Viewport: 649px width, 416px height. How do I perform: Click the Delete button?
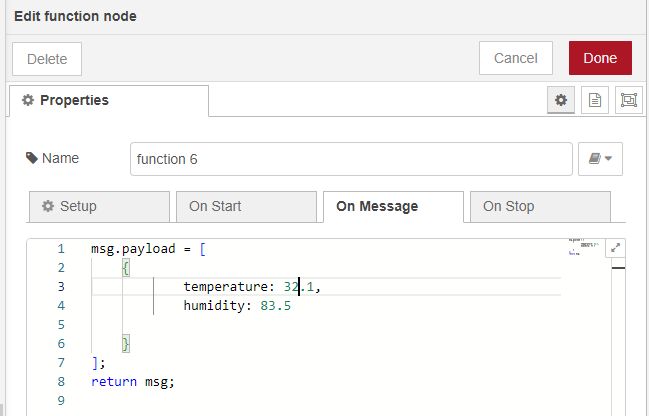point(47,59)
